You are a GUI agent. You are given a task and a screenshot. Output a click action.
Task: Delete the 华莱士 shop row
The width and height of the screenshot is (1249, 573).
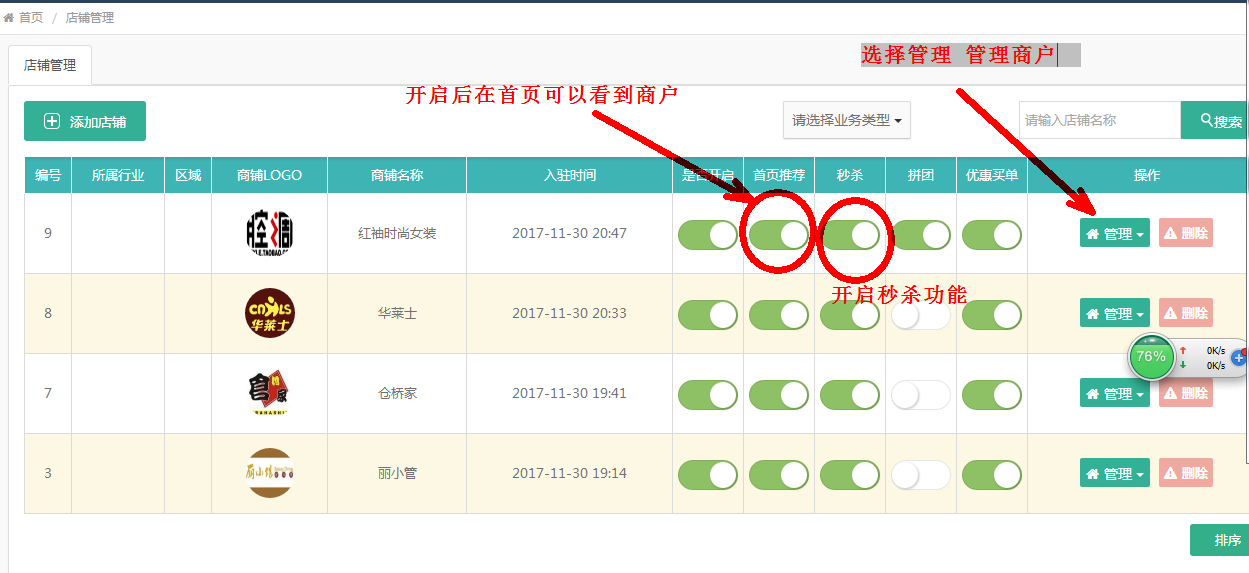point(1185,313)
